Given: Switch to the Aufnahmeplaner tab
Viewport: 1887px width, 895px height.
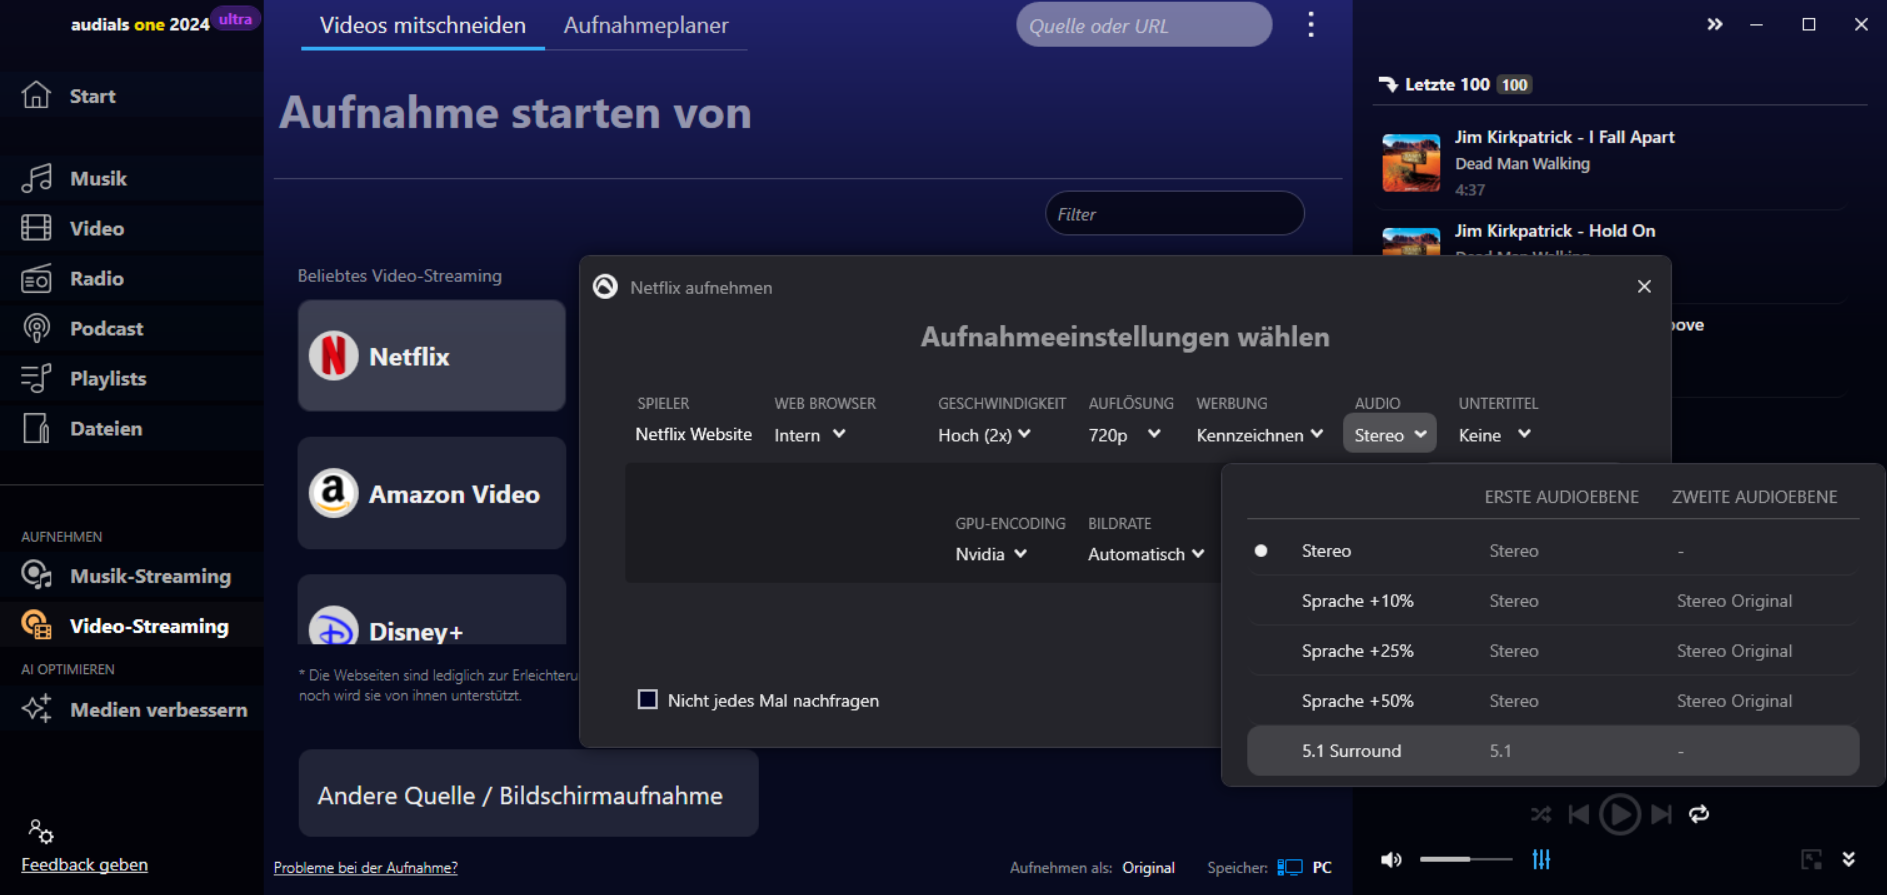Looking at the screenshot, I should click(645, 26).
